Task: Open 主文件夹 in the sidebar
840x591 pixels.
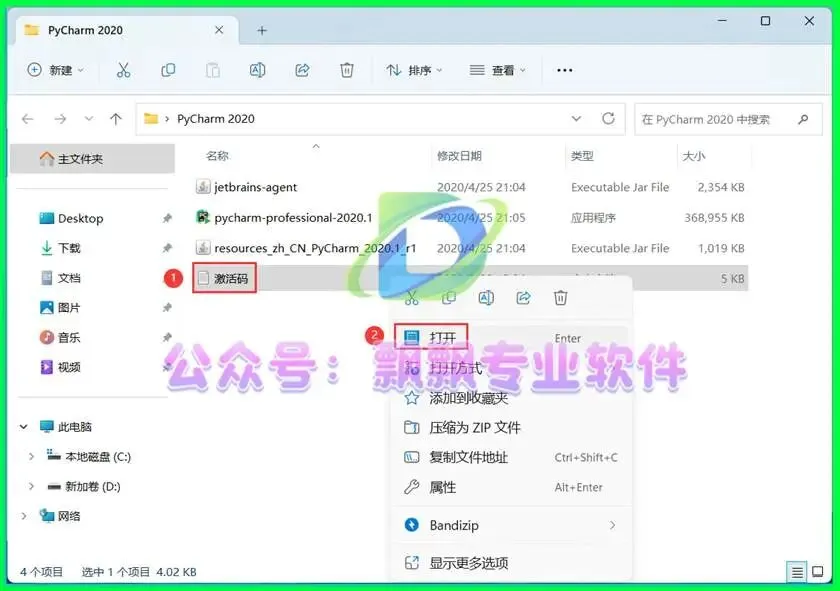Action: [92, 159]
